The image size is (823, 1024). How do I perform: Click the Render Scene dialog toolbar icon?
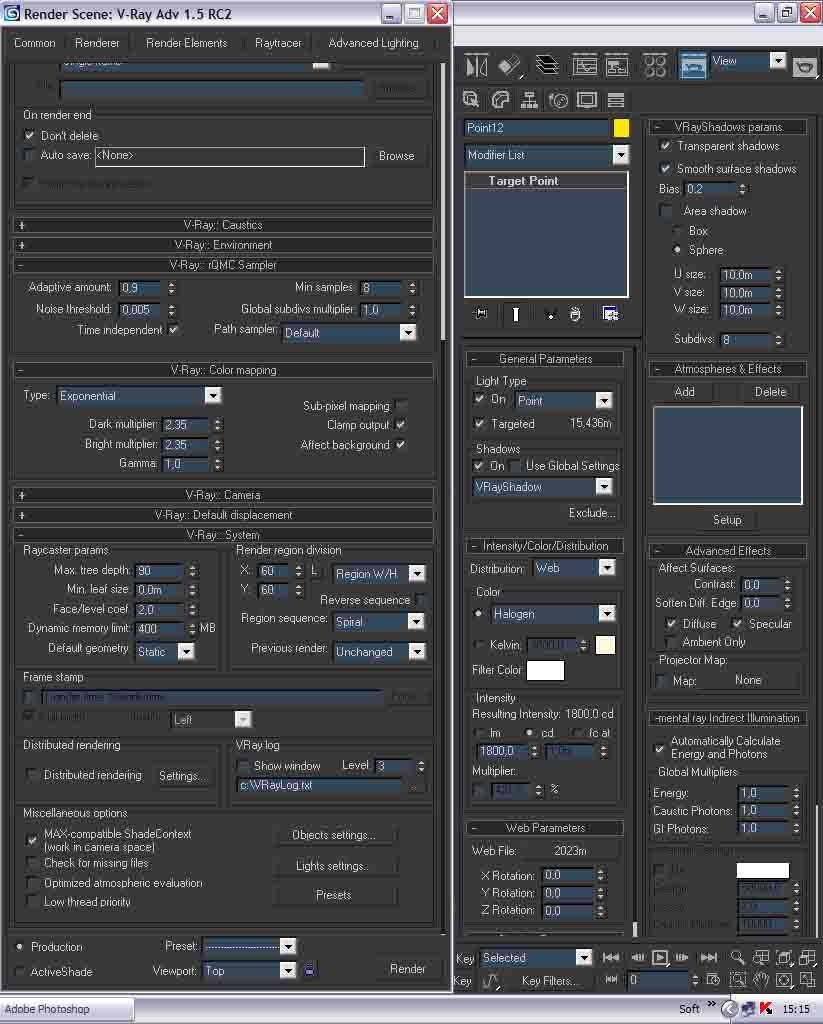(692, 65)
